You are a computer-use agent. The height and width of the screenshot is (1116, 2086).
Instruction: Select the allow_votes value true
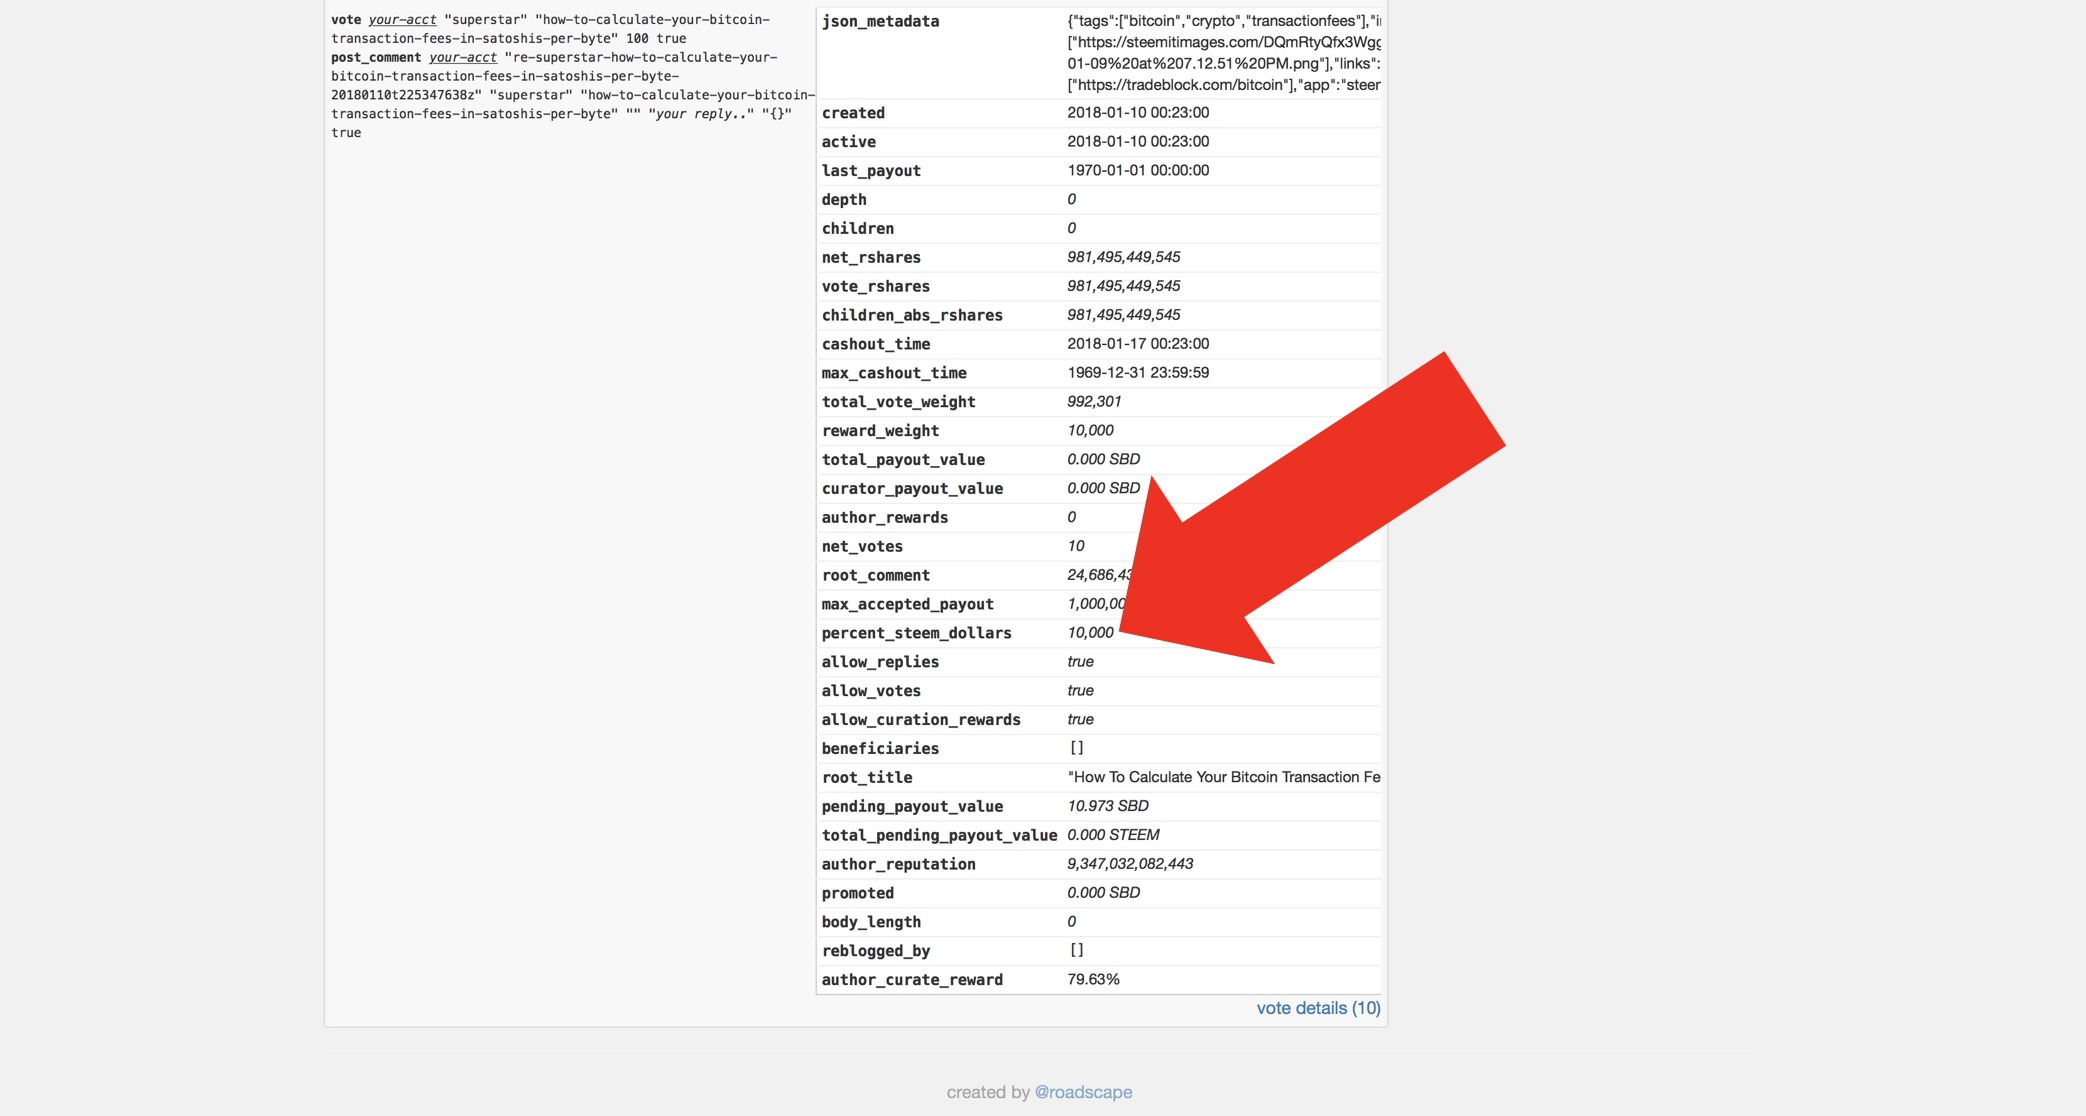click(x=1080, y=691)
